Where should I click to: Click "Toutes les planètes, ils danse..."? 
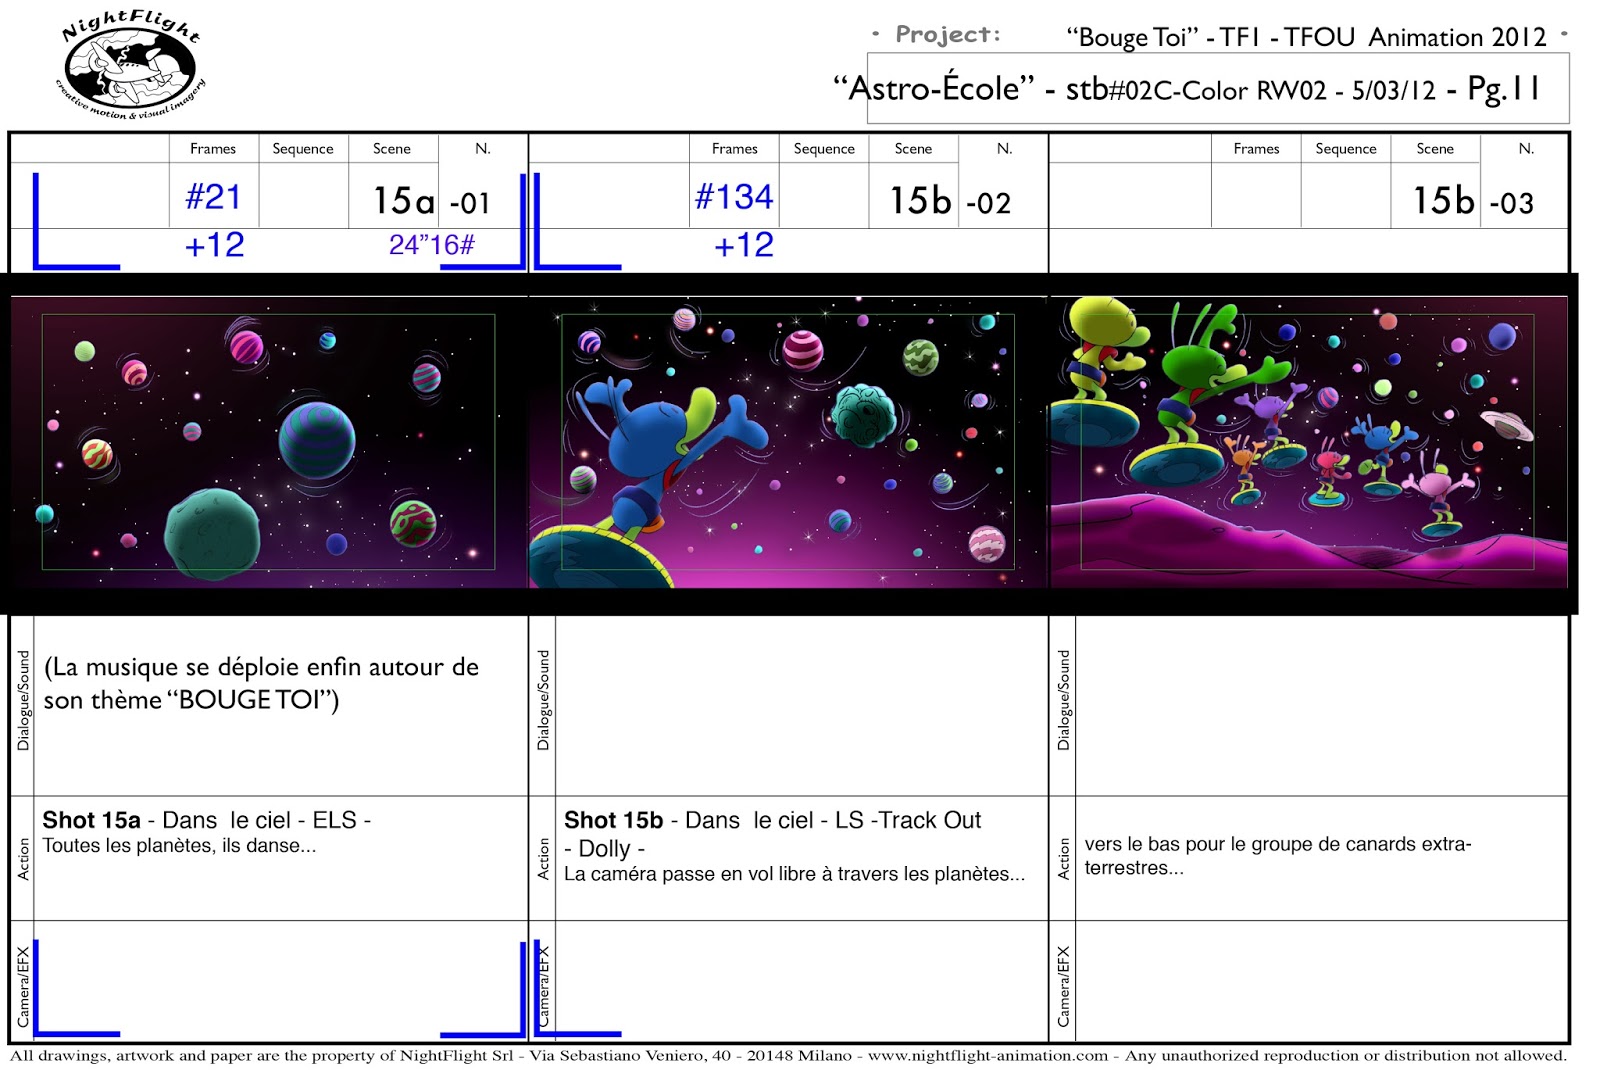pos(179,846)
